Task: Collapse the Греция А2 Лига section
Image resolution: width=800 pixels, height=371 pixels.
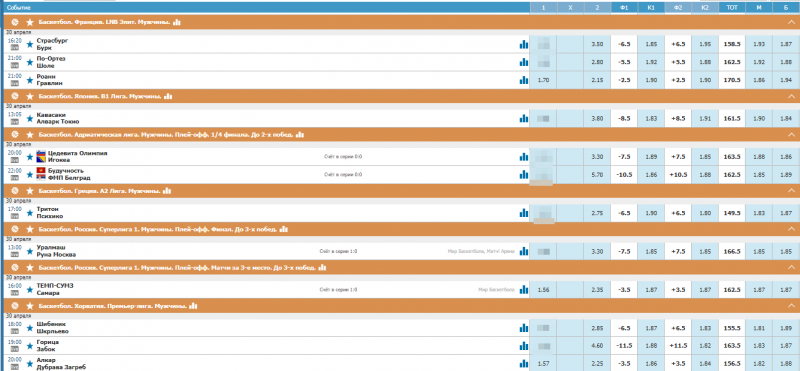Action: [791, 191]
